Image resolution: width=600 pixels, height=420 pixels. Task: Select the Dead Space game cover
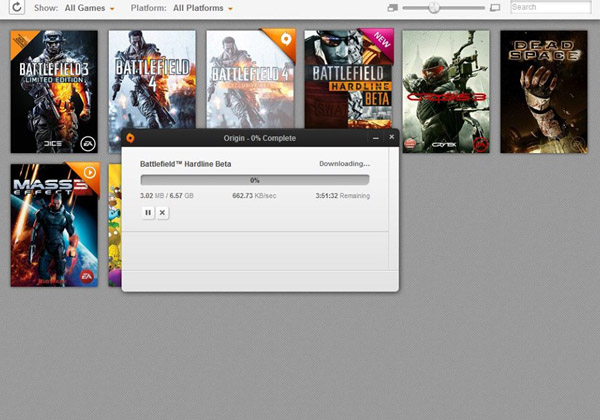544,92
